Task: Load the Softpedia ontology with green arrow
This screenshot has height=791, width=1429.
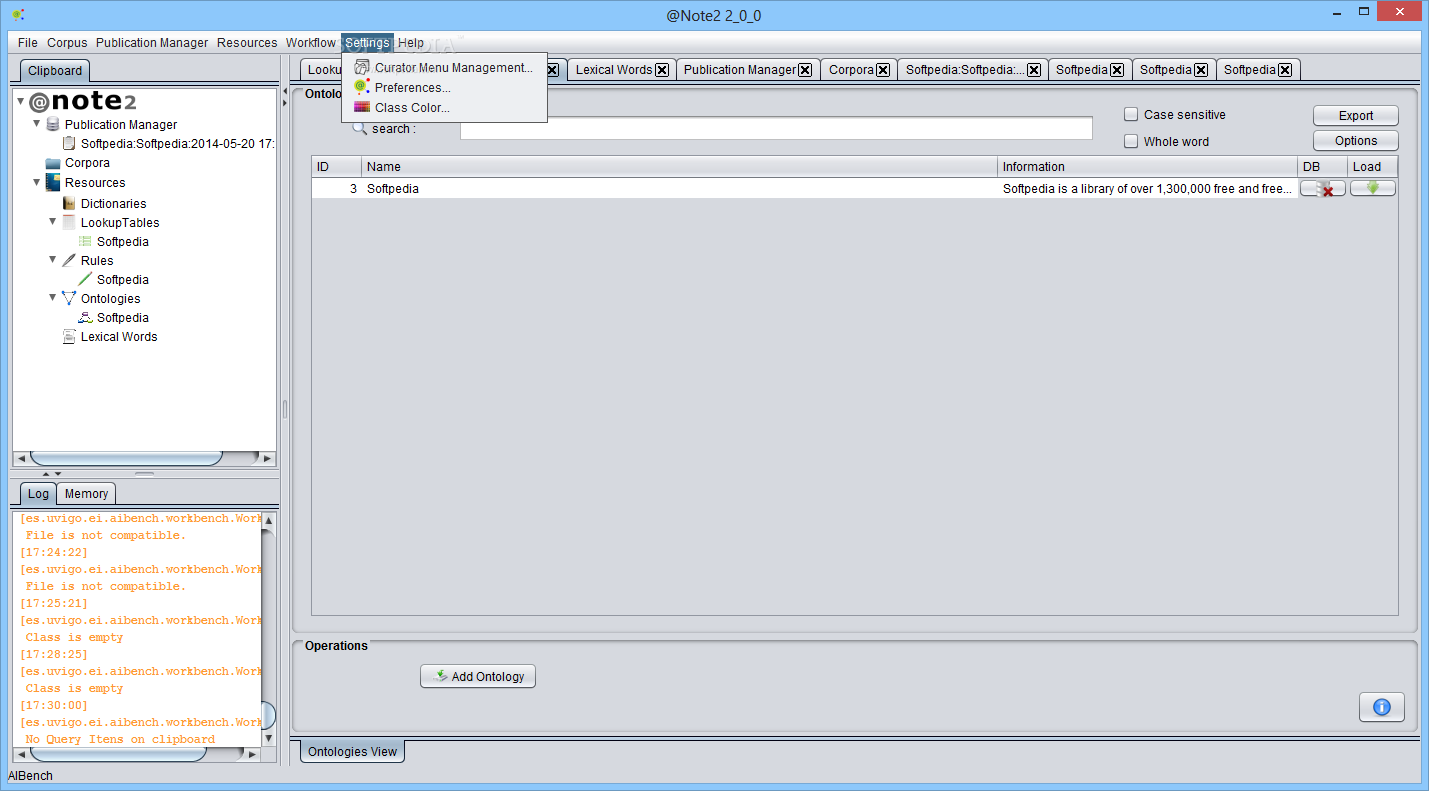Action: click(1373, 188)
